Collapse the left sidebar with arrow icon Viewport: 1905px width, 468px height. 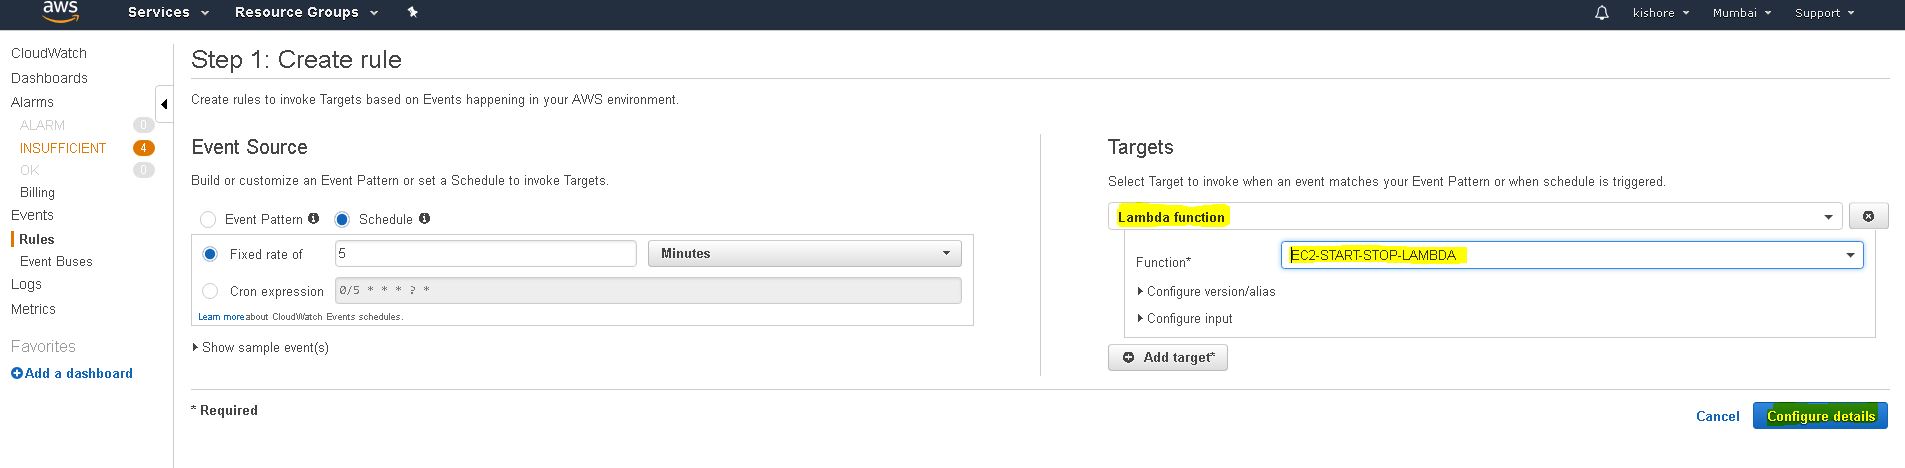coord(164,104)
